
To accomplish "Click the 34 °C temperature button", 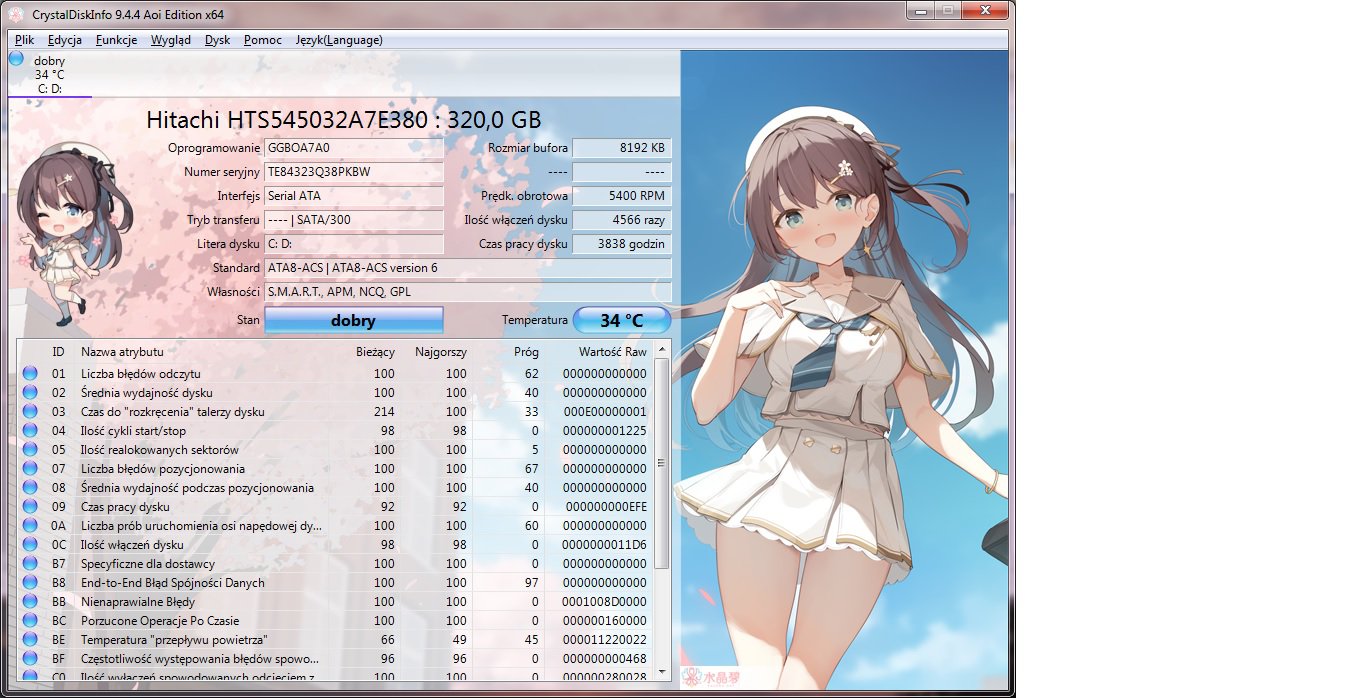I will pyautogui.click(x=621, y=320).
